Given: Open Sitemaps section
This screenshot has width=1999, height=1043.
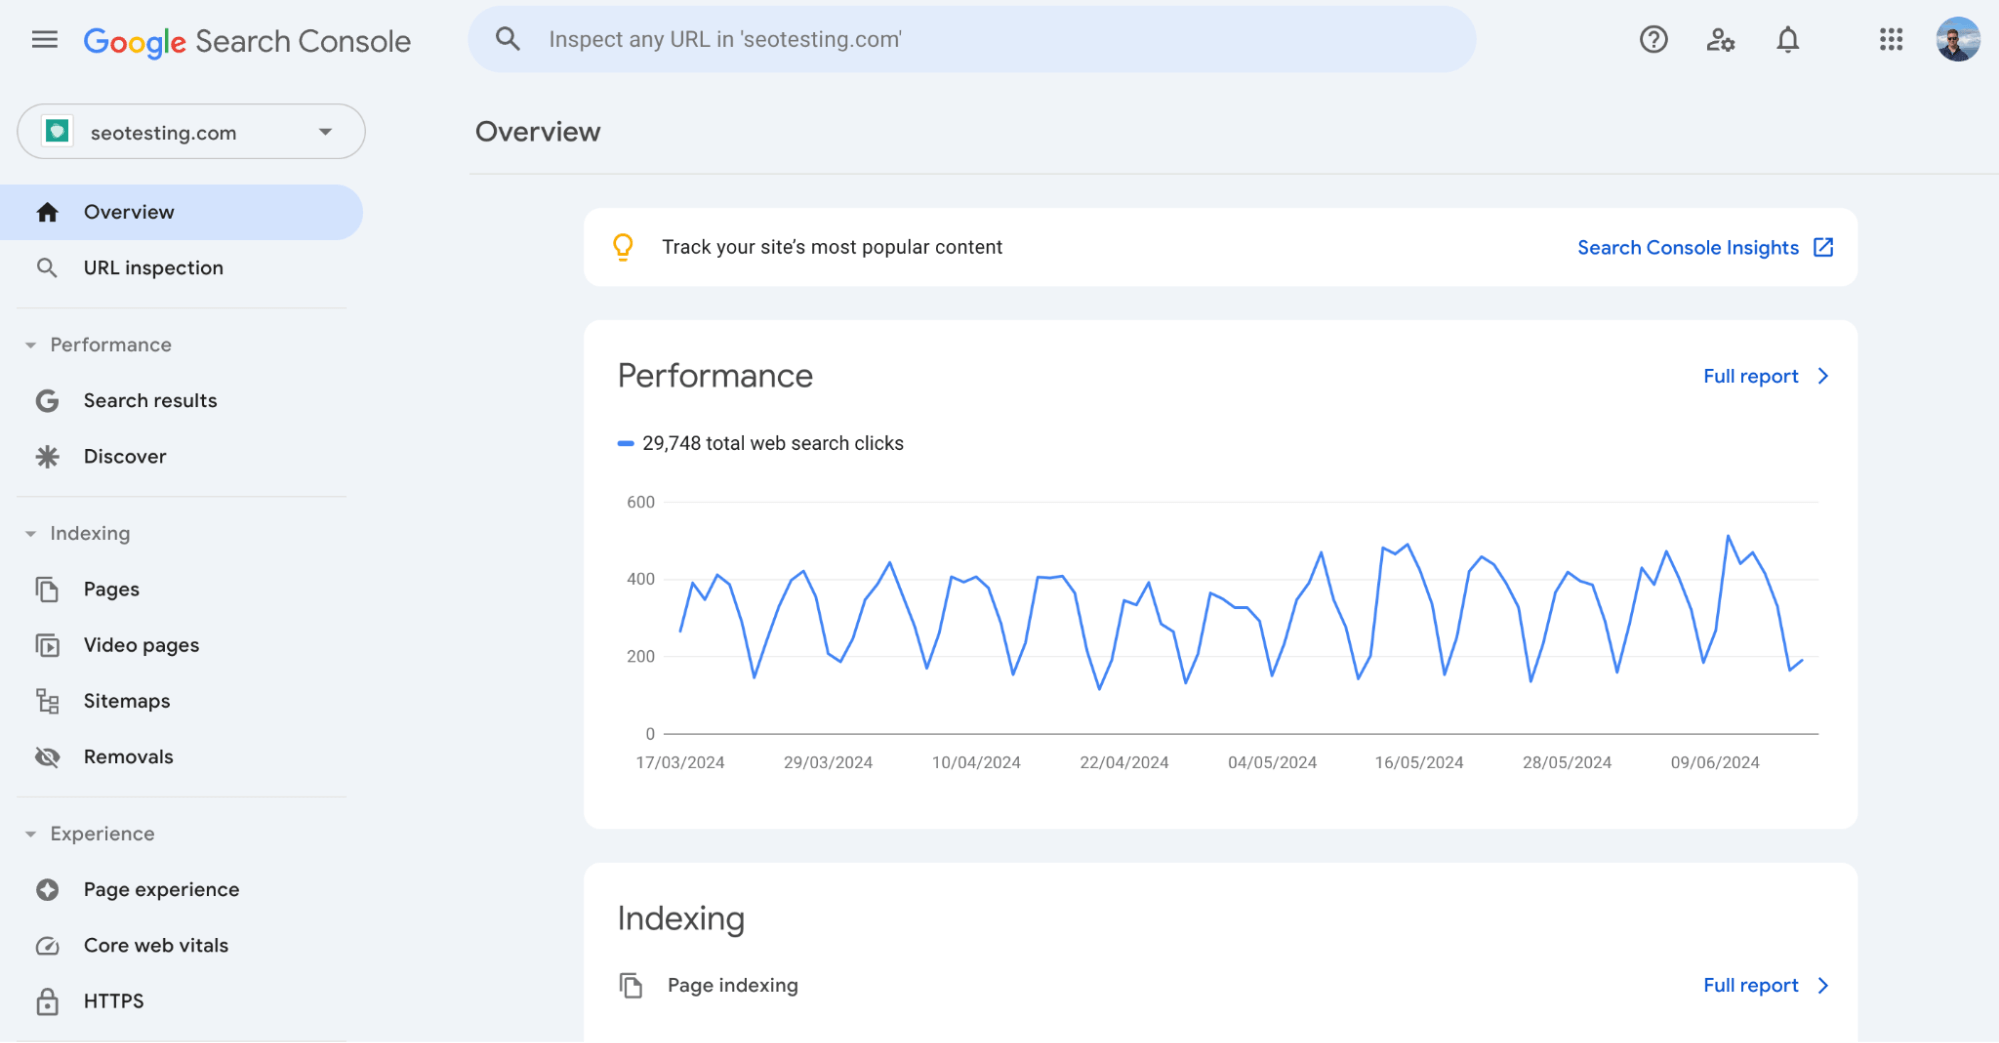Looking at the screenshot, I should 181,702.
